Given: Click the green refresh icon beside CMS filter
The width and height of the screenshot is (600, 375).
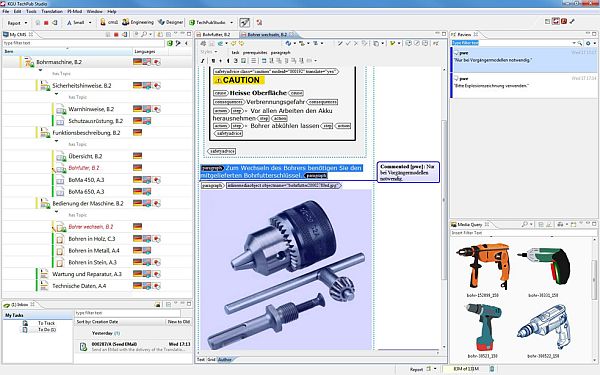Looking at the screenshot, I should (170, 43).
